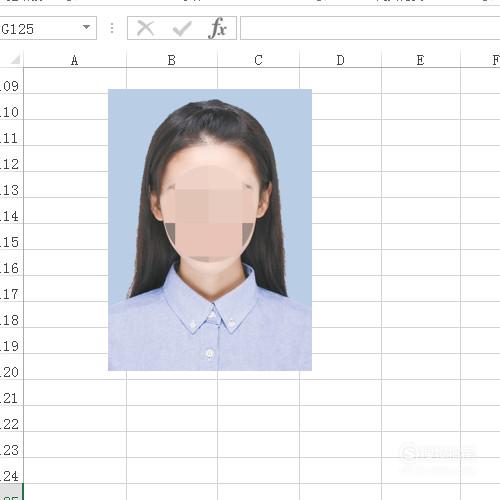Open the Insert Function fx button
This screenshot has width=500, height=500.
218,28
